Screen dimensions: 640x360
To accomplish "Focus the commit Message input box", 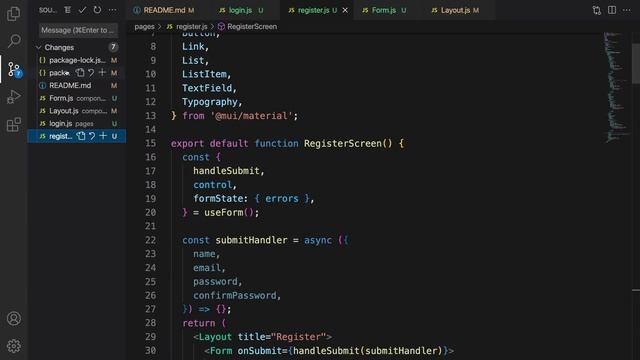I will point(78,30).
